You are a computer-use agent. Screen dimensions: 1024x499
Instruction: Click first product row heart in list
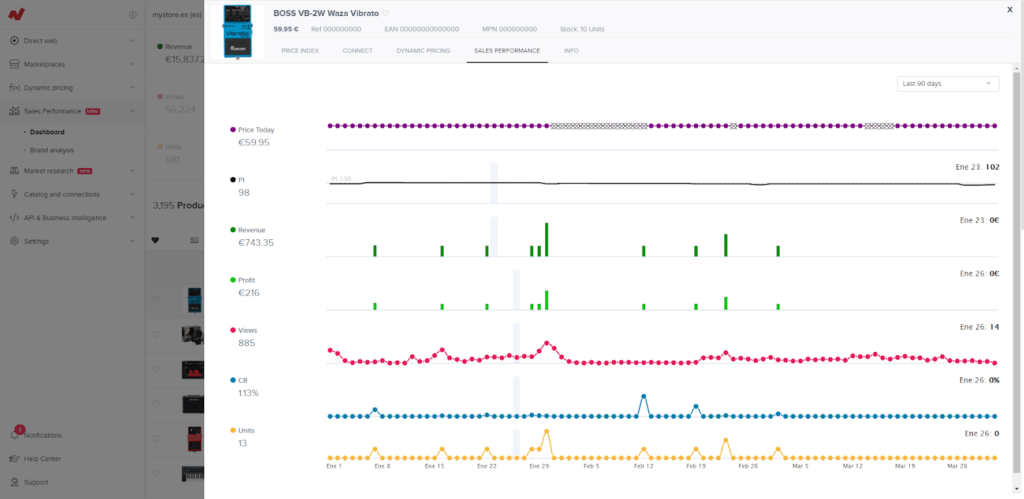[155, 300]
